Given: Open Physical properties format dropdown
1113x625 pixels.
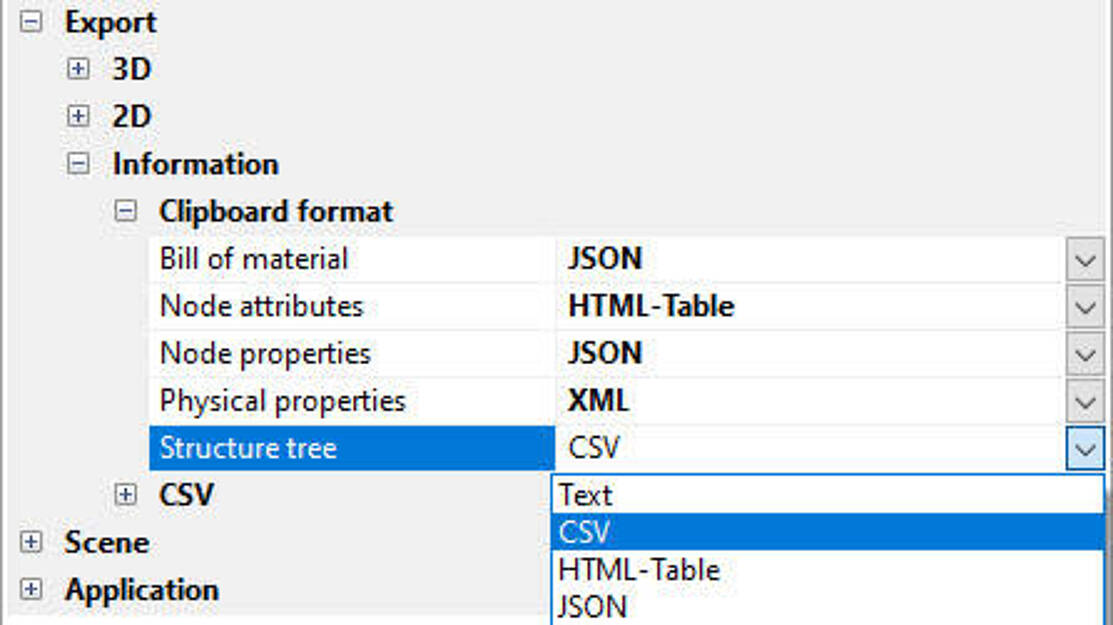Looking at the screenshot, I should [x=1085, y=401].
